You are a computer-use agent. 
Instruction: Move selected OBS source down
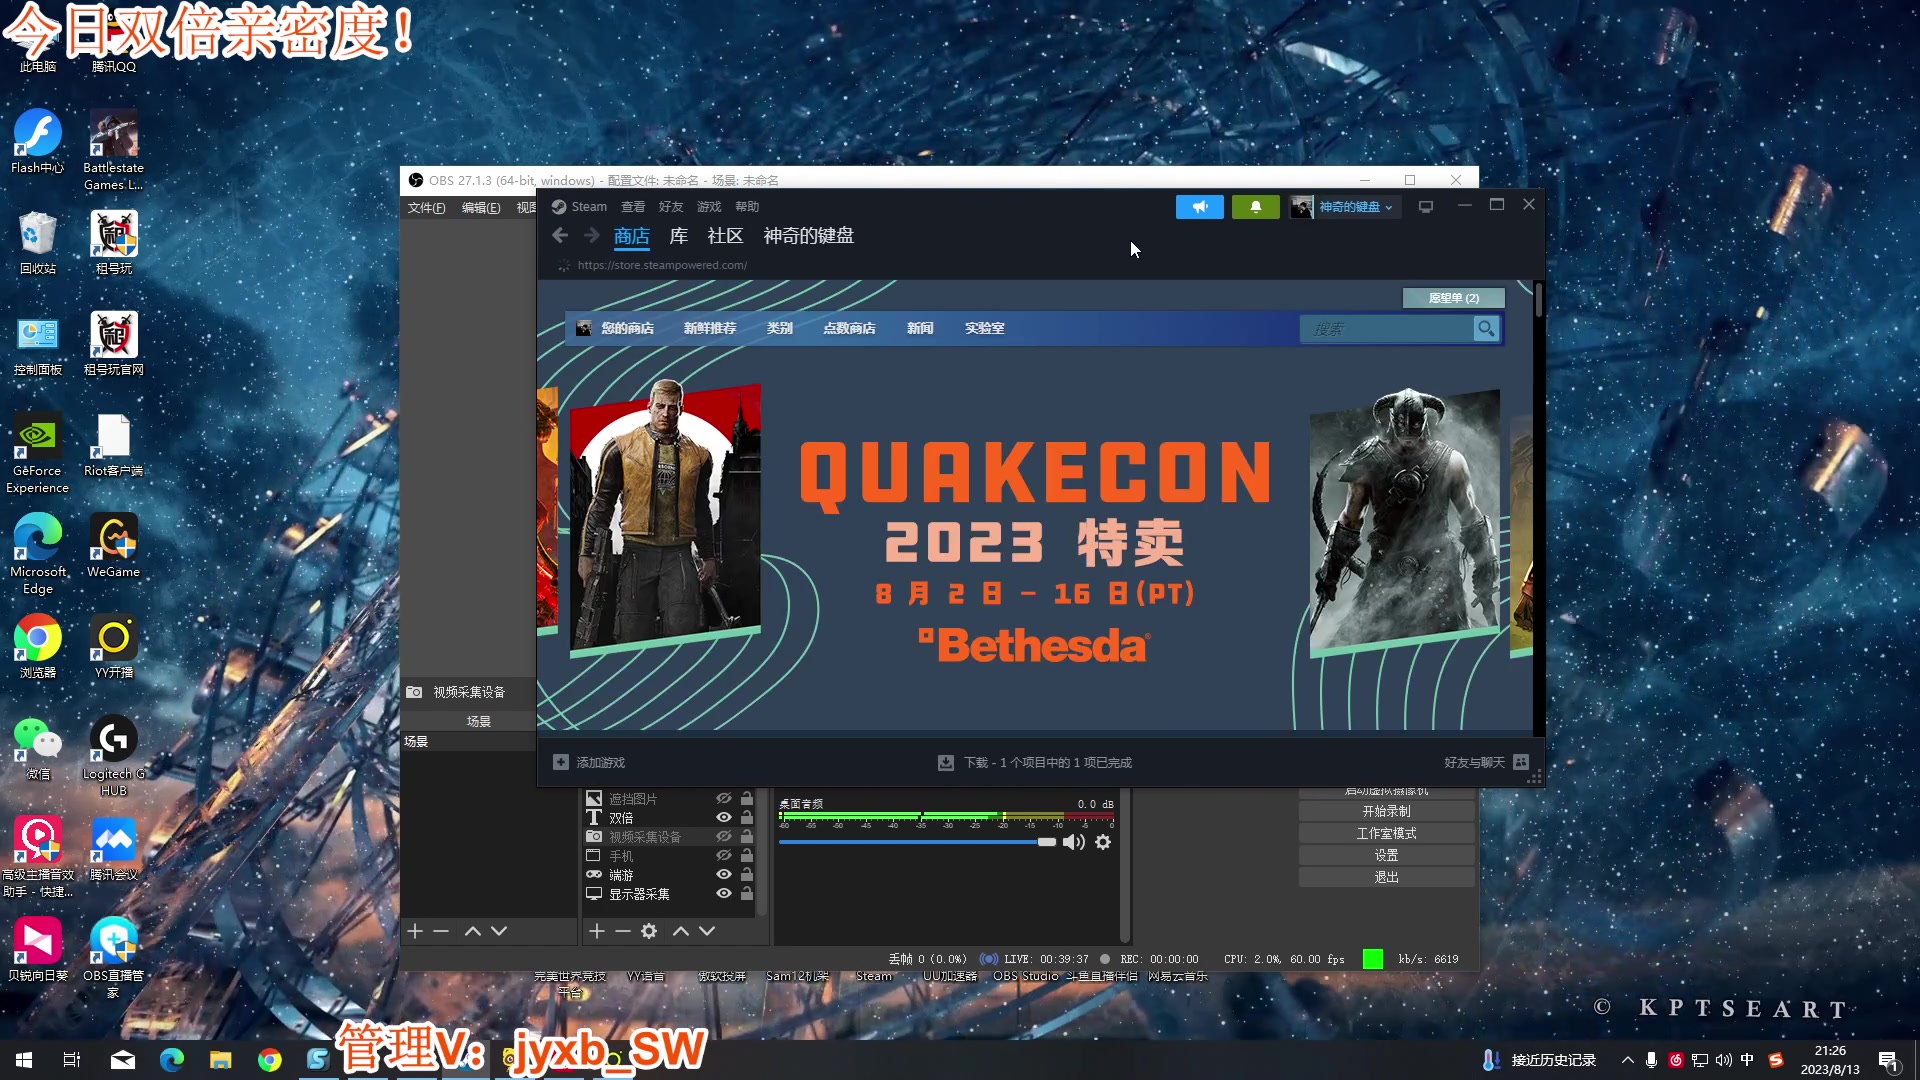[x=707, y=931]
